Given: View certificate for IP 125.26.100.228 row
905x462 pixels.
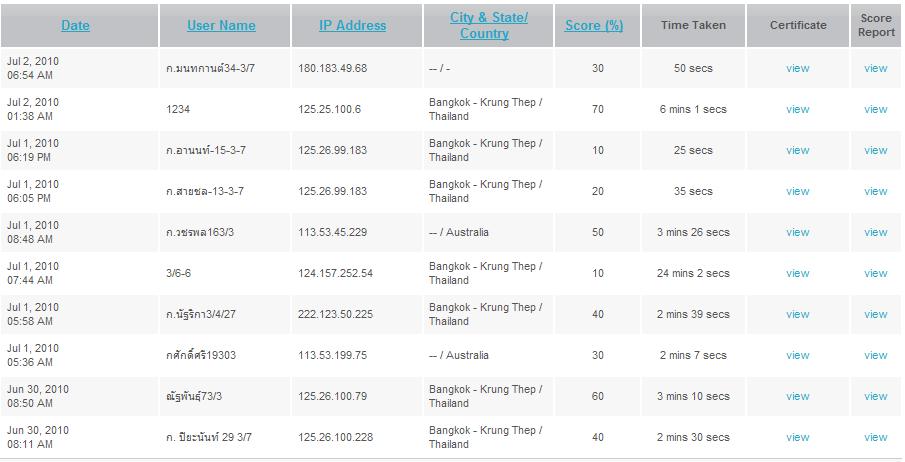Looking at the screenshot, I should [x=797, y=437].
